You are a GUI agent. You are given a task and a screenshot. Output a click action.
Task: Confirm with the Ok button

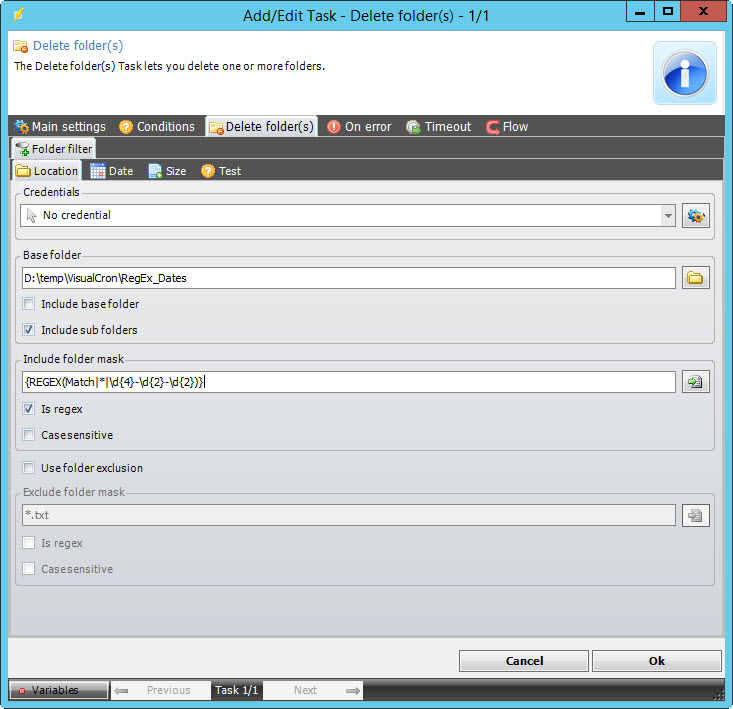click(656, 661)
